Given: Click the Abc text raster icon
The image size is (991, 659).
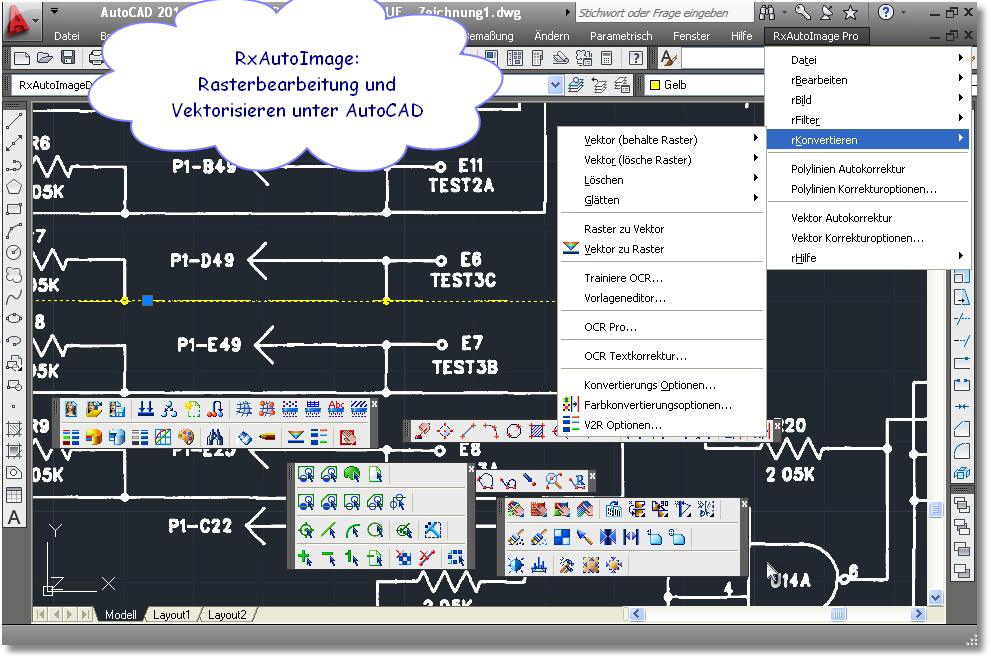Looking at the screenshot, I should (x=336, y=409).
